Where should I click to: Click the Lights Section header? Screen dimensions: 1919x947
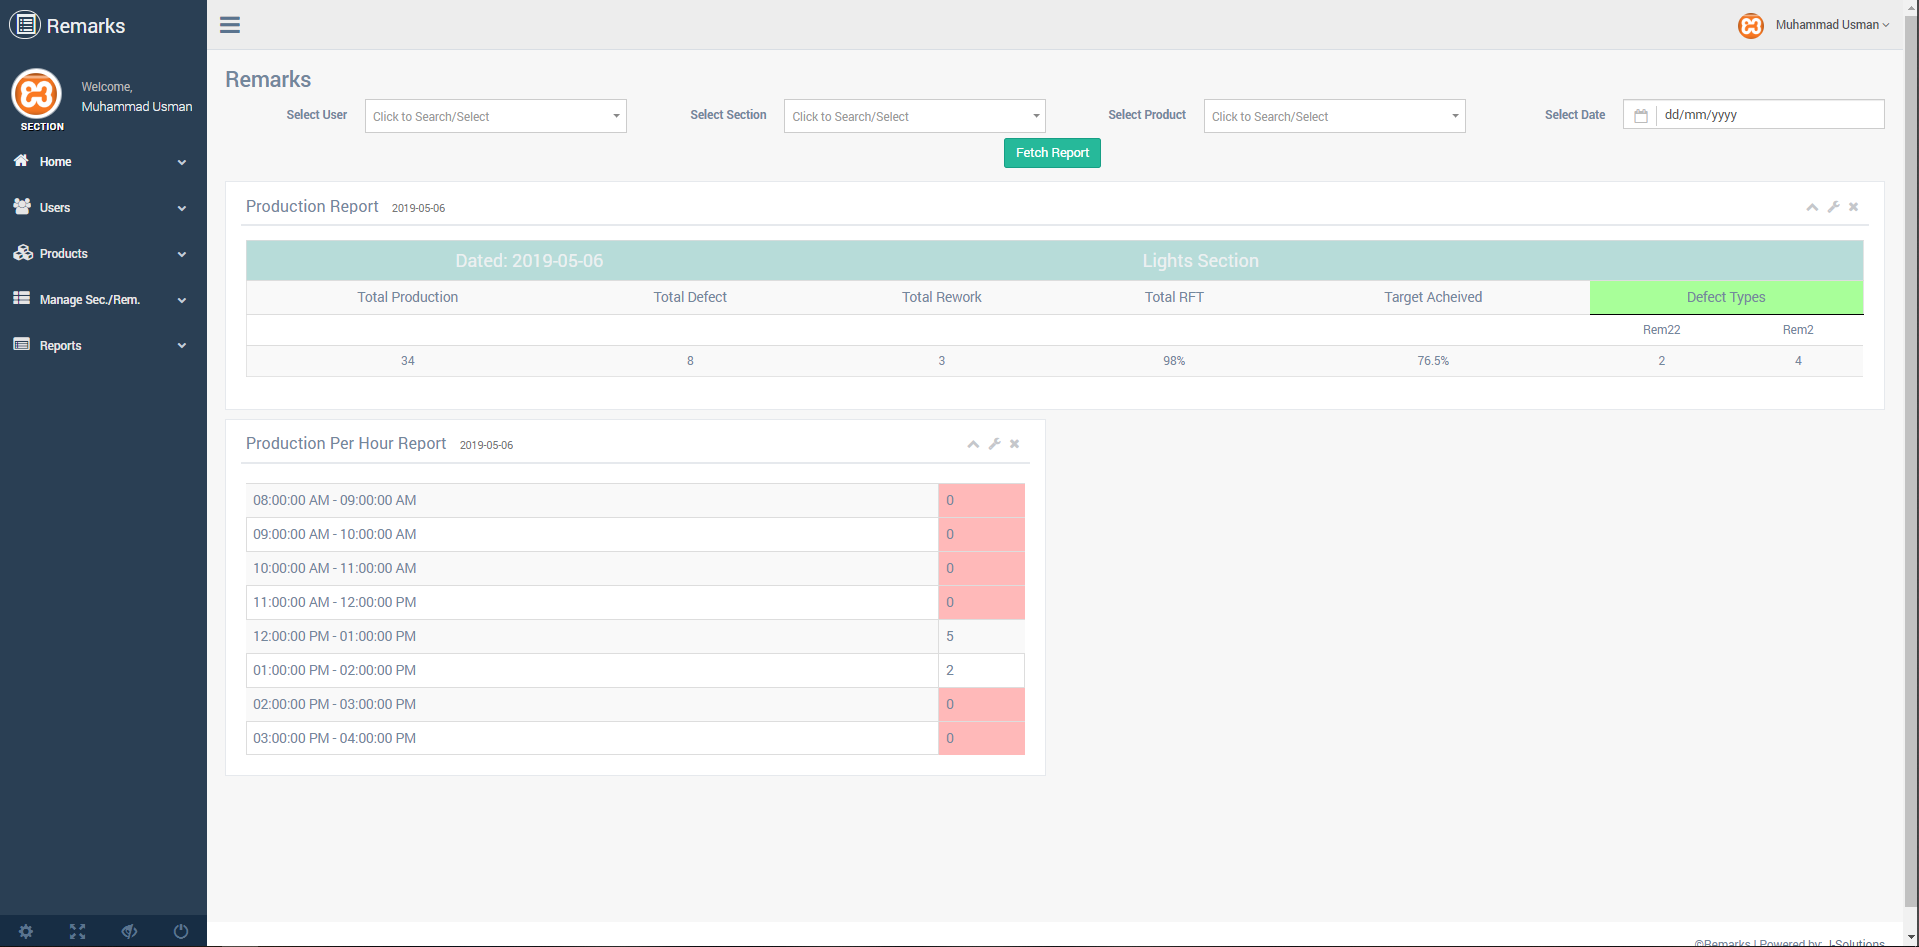(1201, 261)
